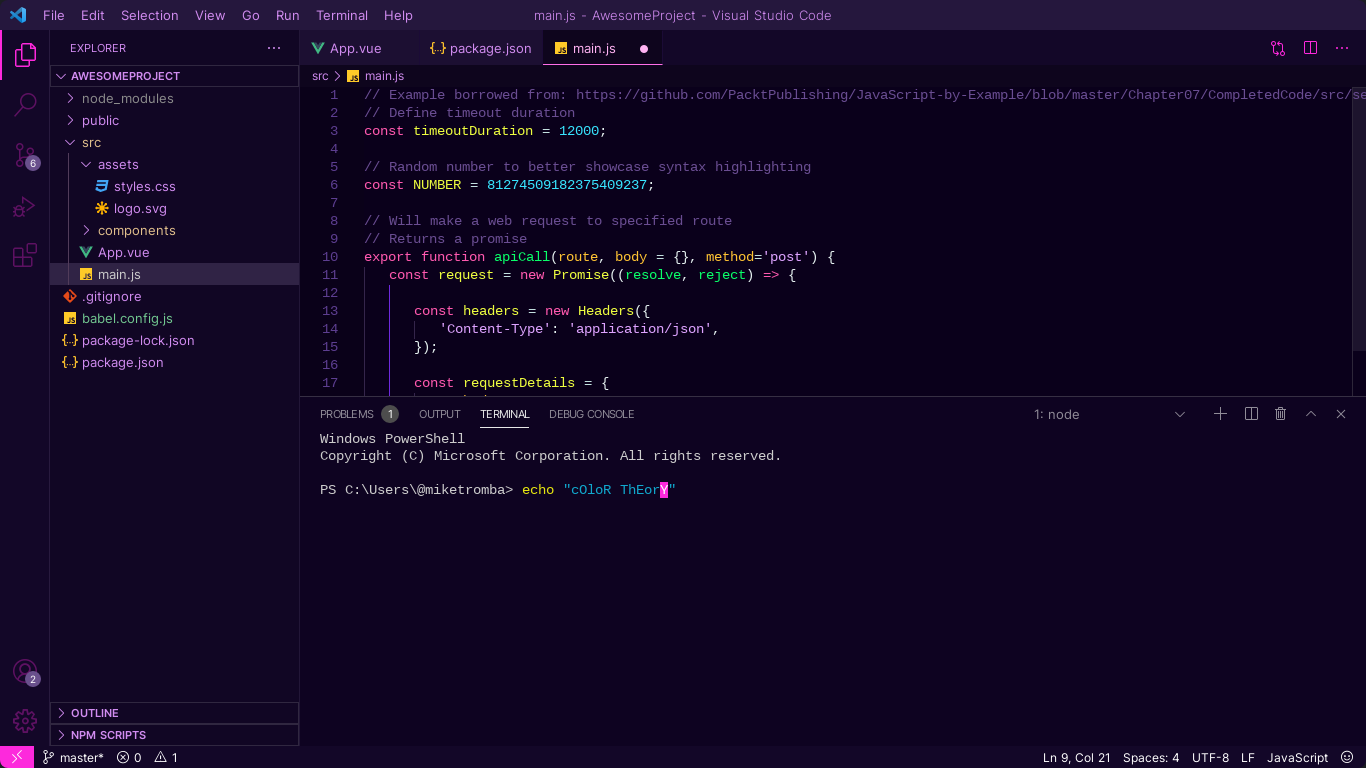This screenshot has width=1366, height=768.
Task: Expand the components folder
Action: click(x=174, y=230)
